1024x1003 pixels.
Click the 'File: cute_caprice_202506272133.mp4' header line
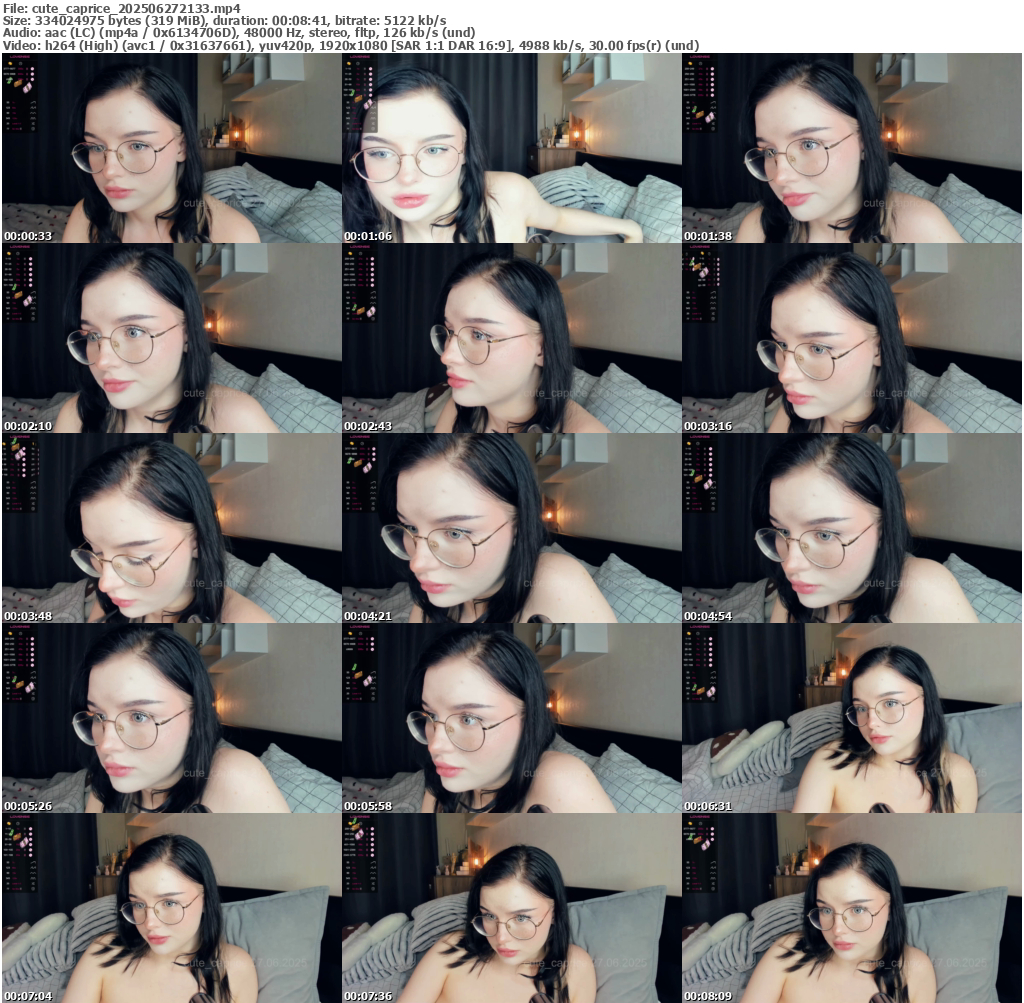(x=121, y=8)
